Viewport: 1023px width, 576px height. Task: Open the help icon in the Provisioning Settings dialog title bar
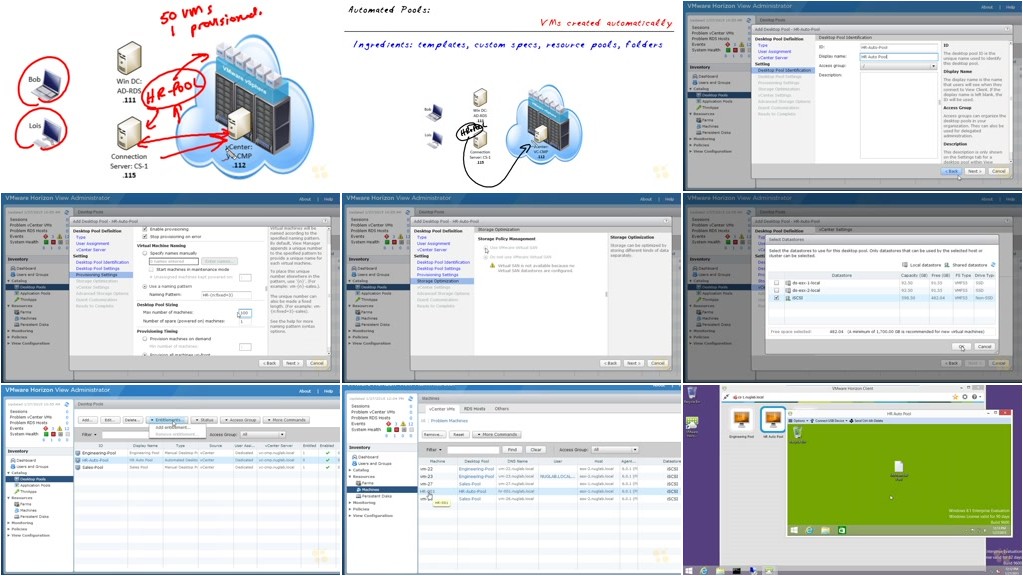[x=326, y=221]
